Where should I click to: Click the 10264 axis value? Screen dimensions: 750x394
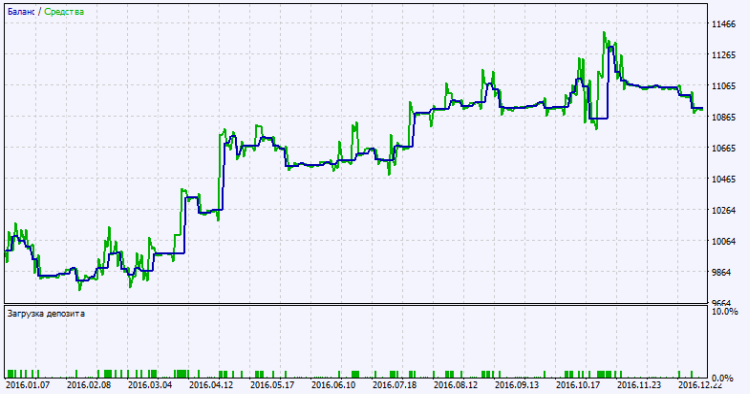click(x=724, y=210)
